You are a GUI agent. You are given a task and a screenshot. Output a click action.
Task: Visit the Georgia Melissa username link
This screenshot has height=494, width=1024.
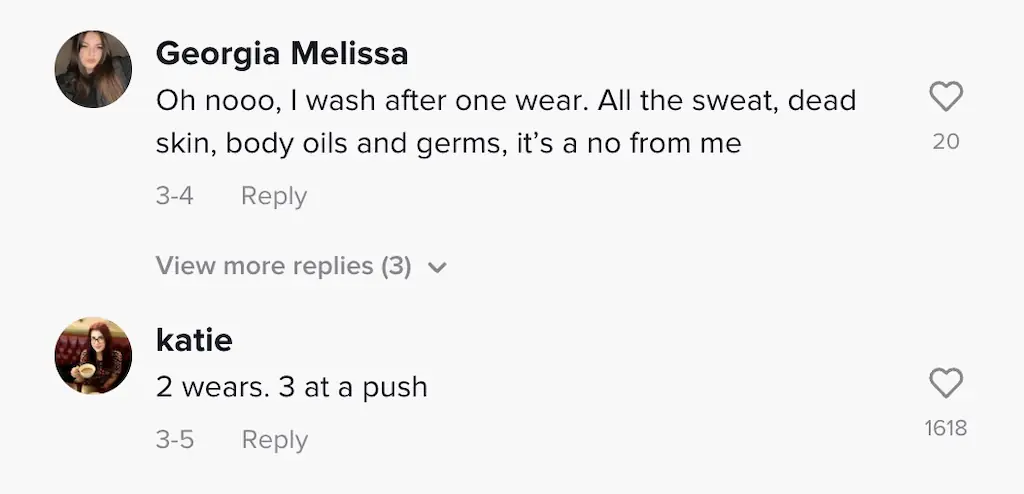click(x=282, y=54)
